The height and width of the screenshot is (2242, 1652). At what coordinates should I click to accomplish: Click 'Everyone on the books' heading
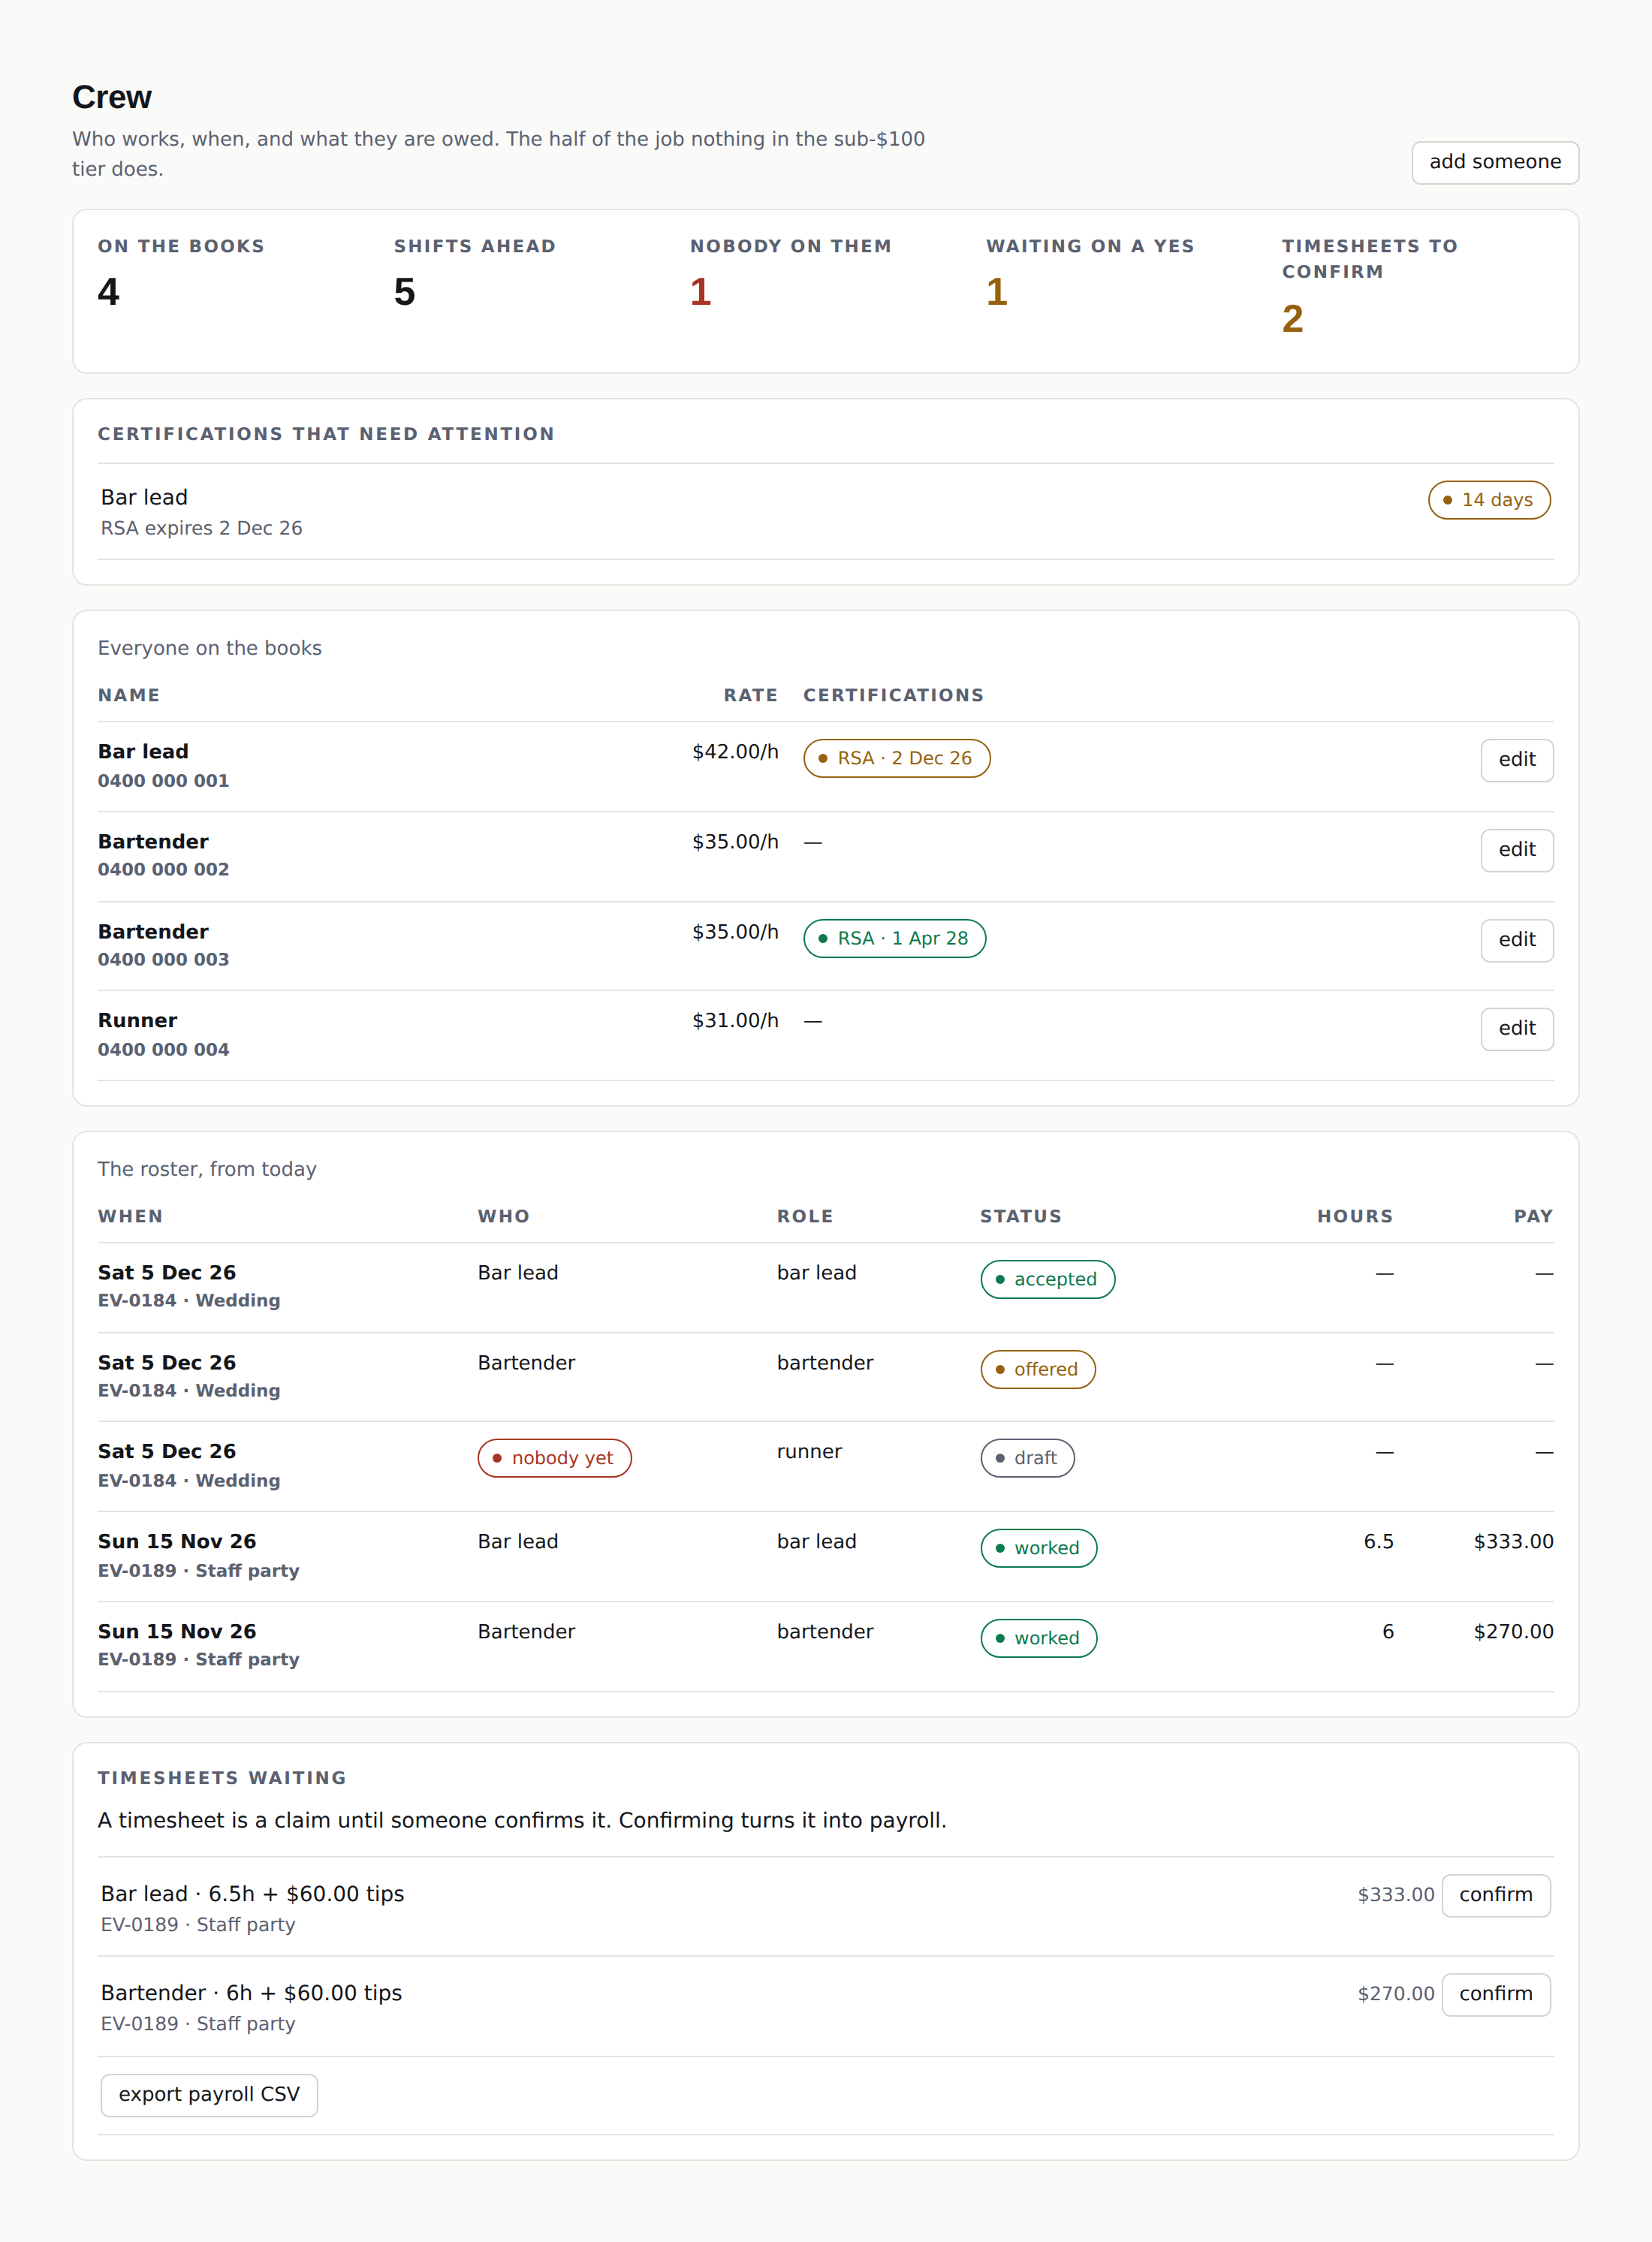point(209,648)
